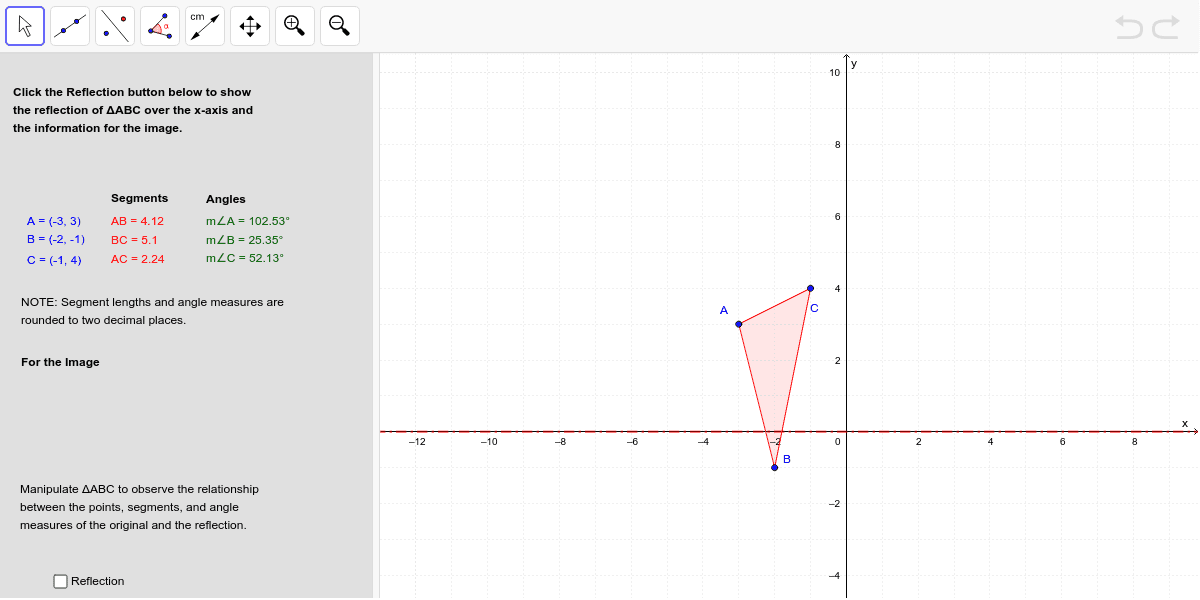Click the A = (-3, 3) coordinate text
Screen dimensions: 1200x600
pos(54,221)
